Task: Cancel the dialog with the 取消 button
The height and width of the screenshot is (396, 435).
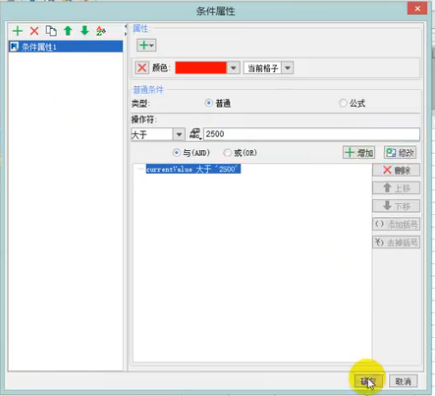Action: coord(403,381)
